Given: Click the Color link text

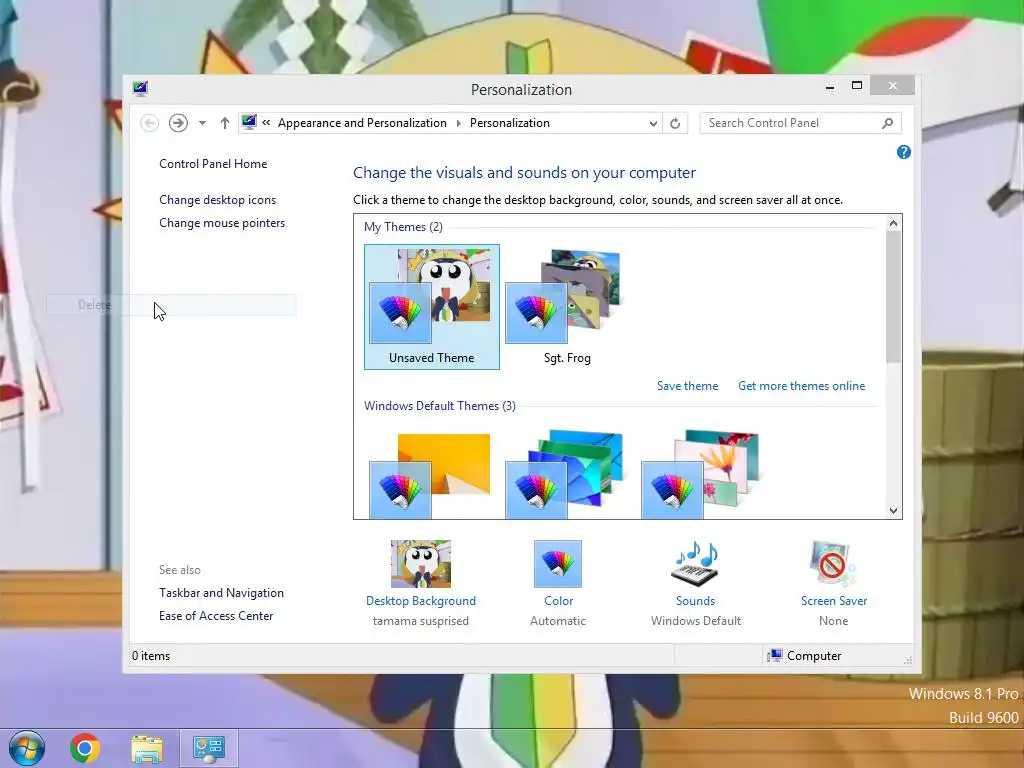Looking at the screenshot, I should pyautogui.click(x=558, y=601).
